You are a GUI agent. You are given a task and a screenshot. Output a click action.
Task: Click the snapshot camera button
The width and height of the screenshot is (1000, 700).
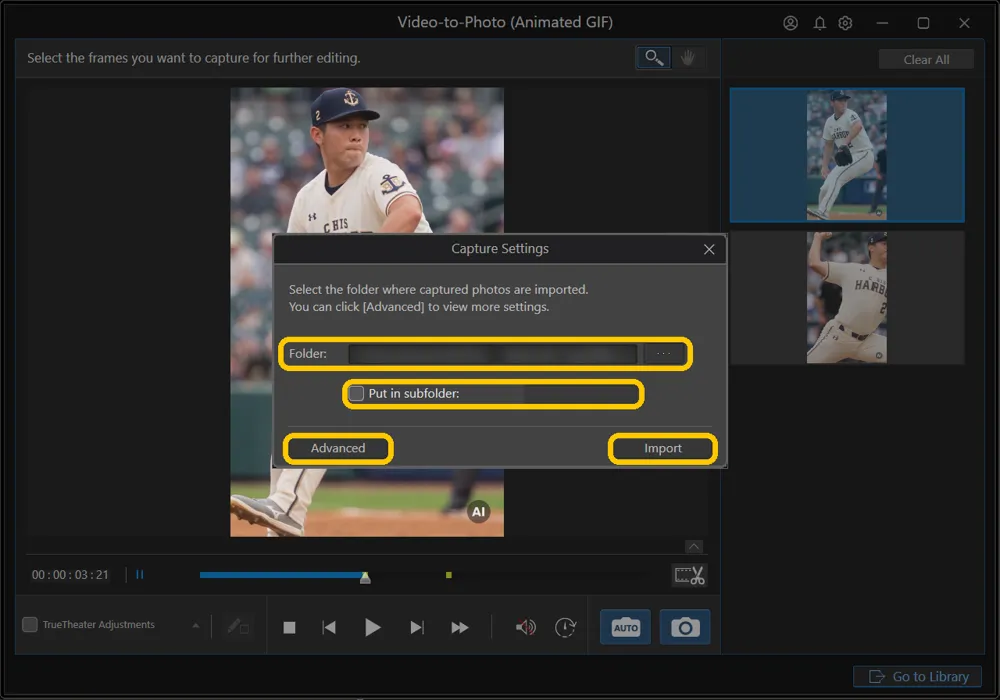(685, 627)
